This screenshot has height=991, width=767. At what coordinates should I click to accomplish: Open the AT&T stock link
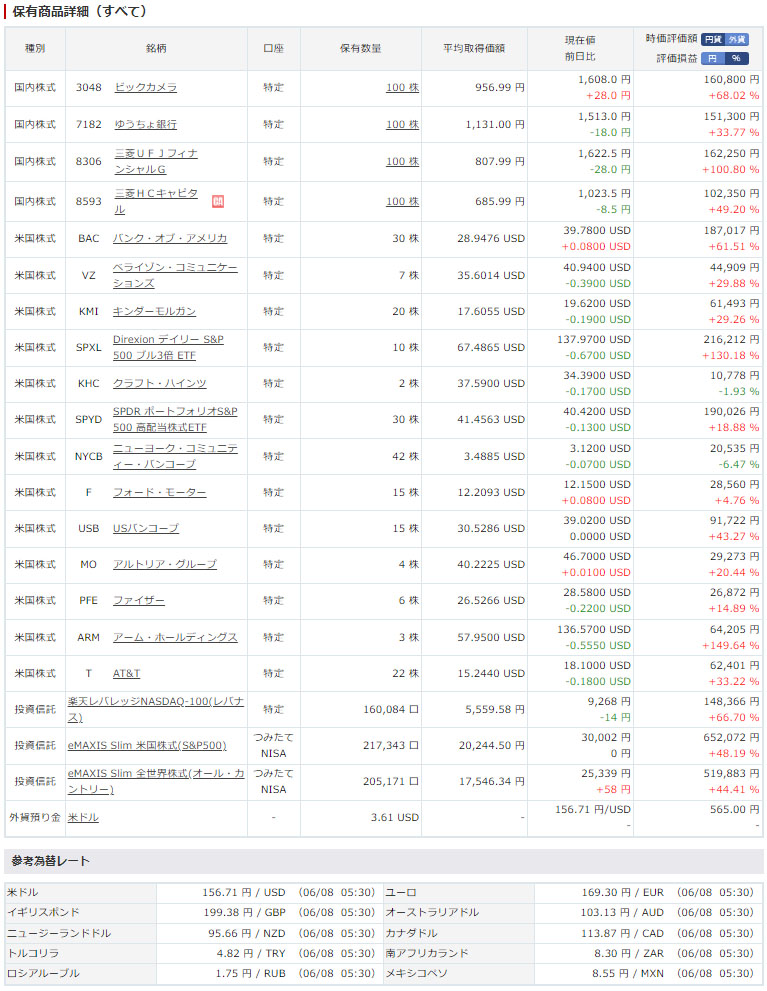pyautogui.click(x=126, y=673)
